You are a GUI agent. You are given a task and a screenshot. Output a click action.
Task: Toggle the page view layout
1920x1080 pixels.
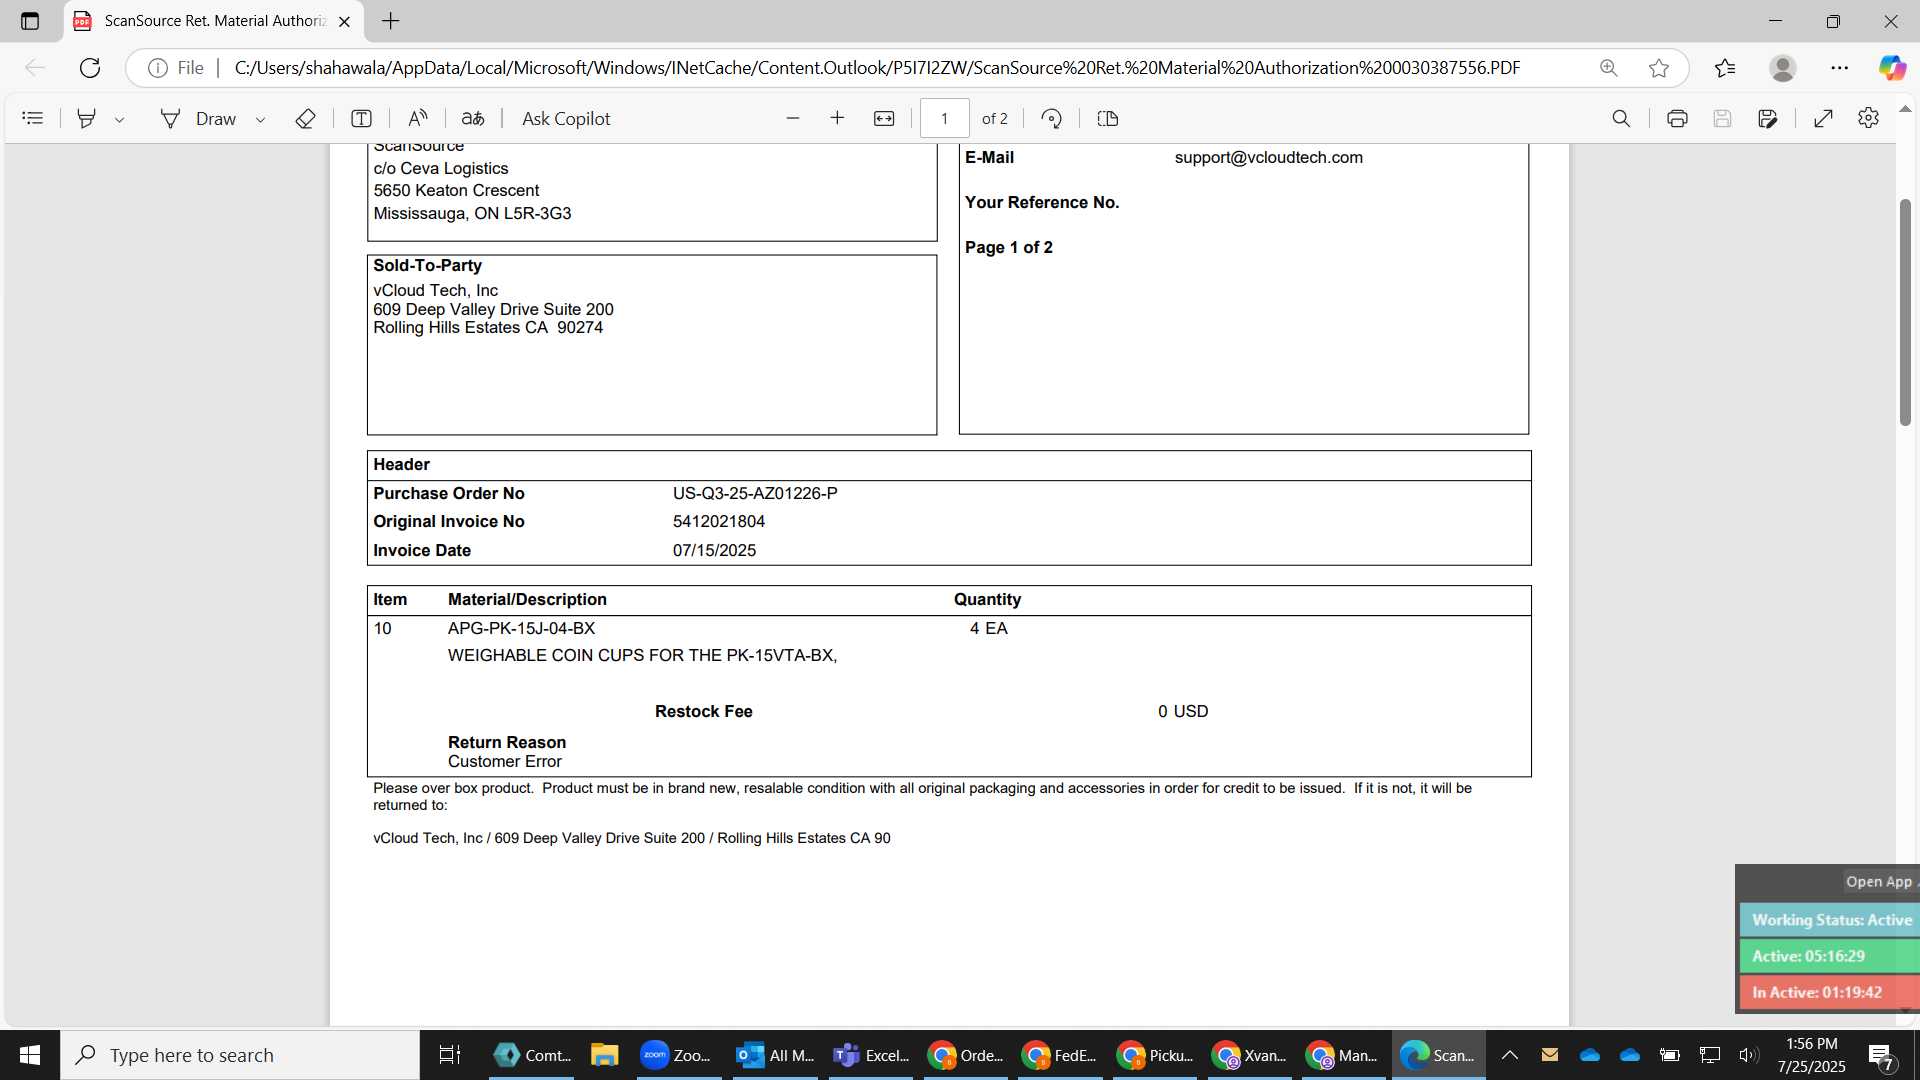coord(1108,118)
